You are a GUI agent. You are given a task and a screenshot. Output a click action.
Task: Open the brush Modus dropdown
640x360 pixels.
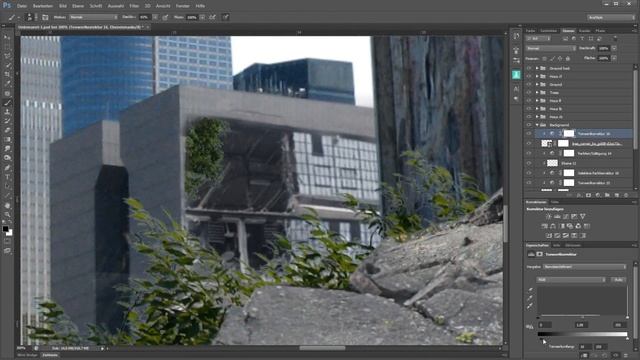(x=93, y=17)
